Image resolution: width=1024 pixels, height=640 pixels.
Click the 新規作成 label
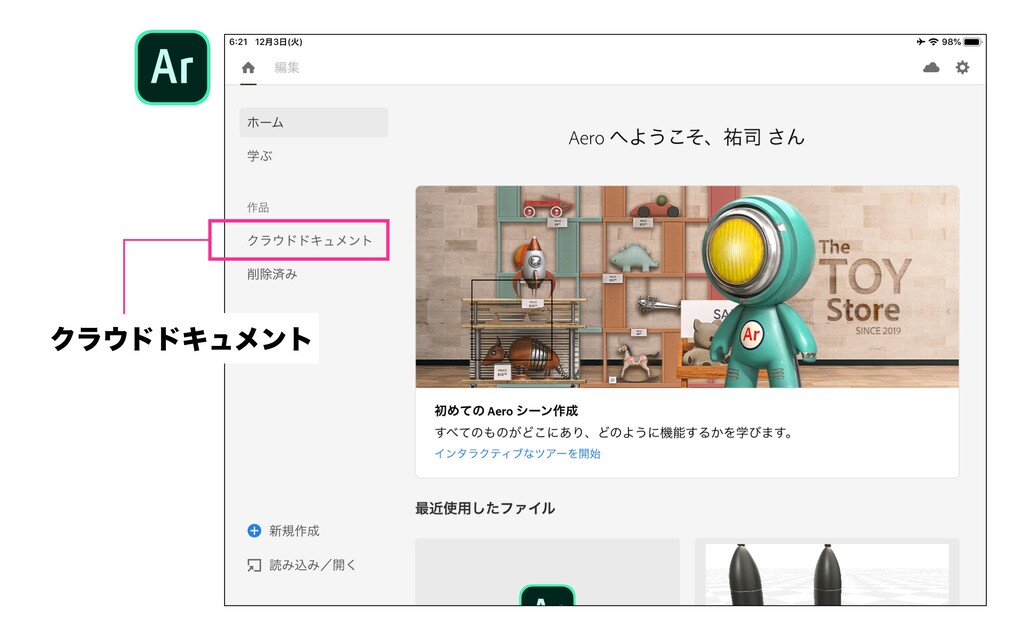pos(294,531)
